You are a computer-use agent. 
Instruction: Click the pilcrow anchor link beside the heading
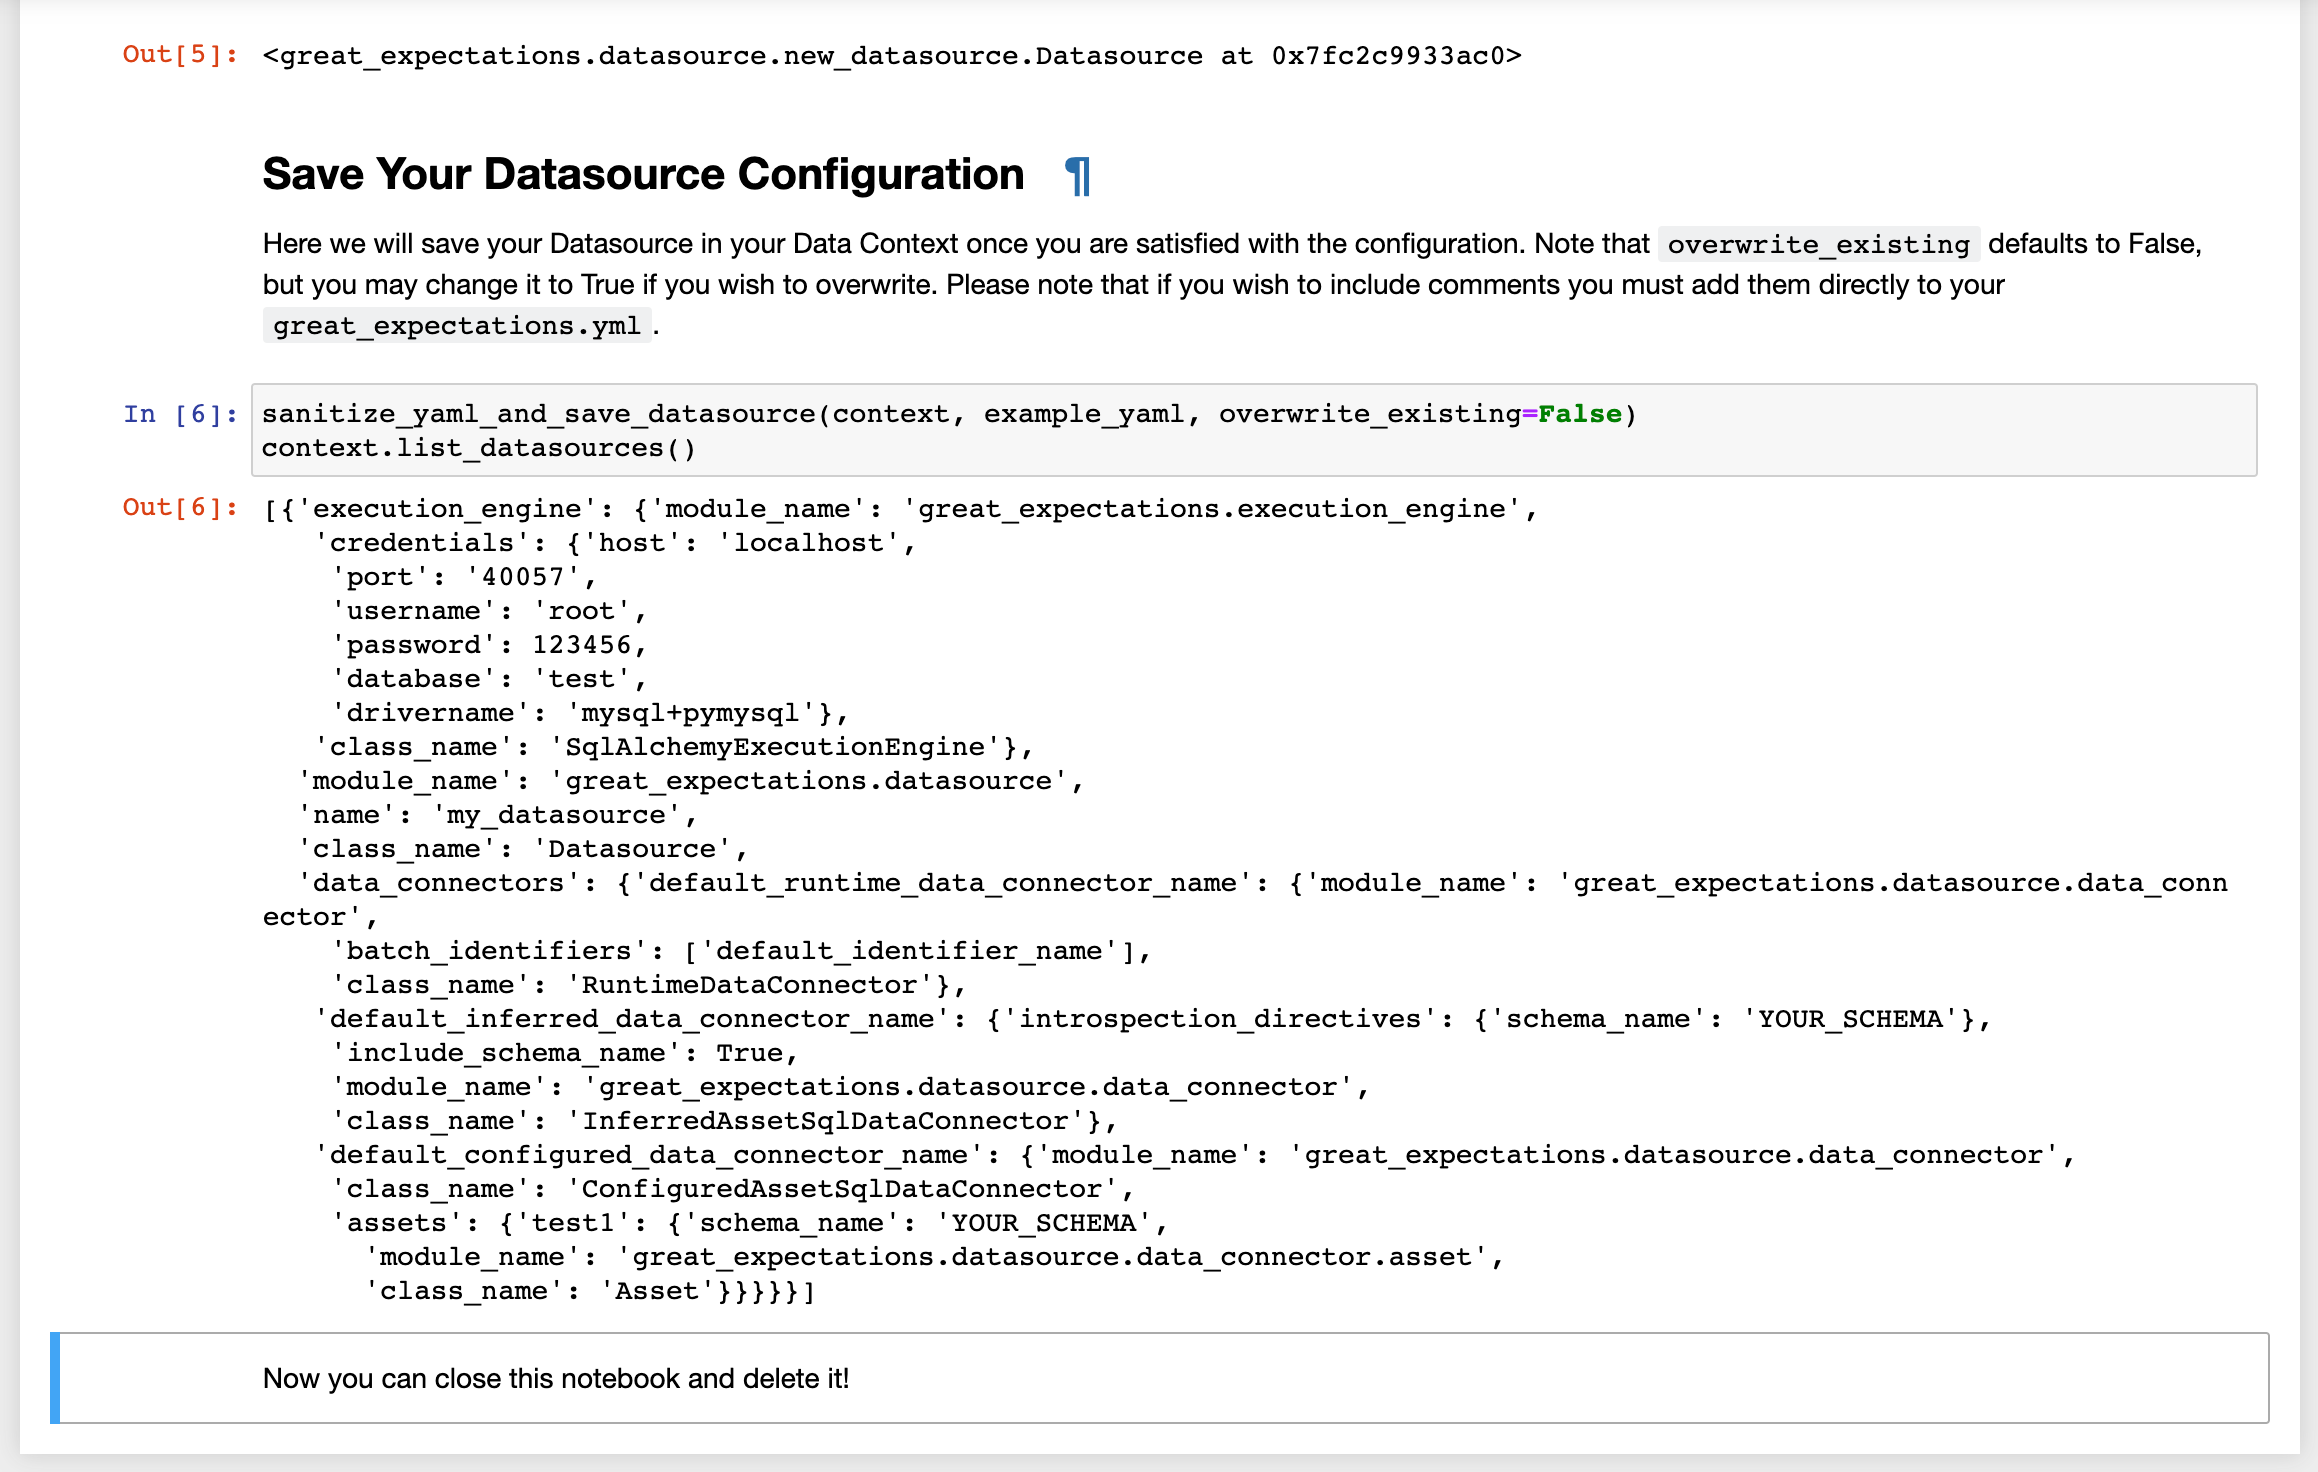click(x=1077, y=176)
